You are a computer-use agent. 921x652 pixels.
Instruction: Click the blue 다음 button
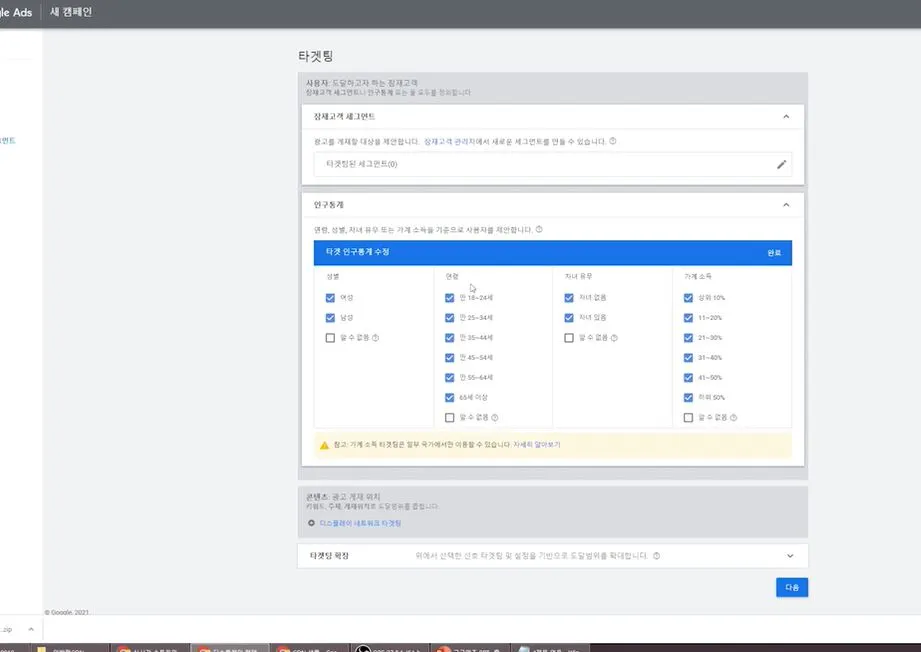792,587
